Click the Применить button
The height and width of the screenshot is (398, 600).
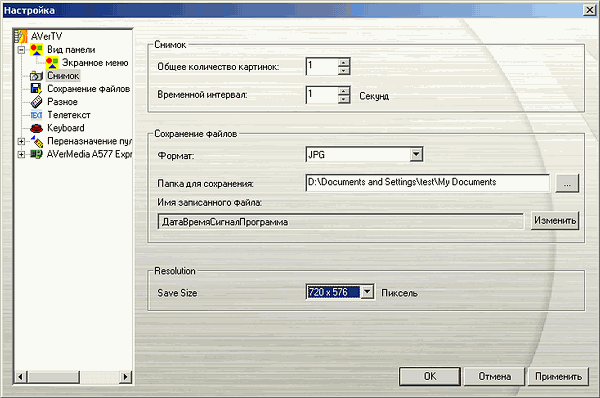(x=558, y=377)
